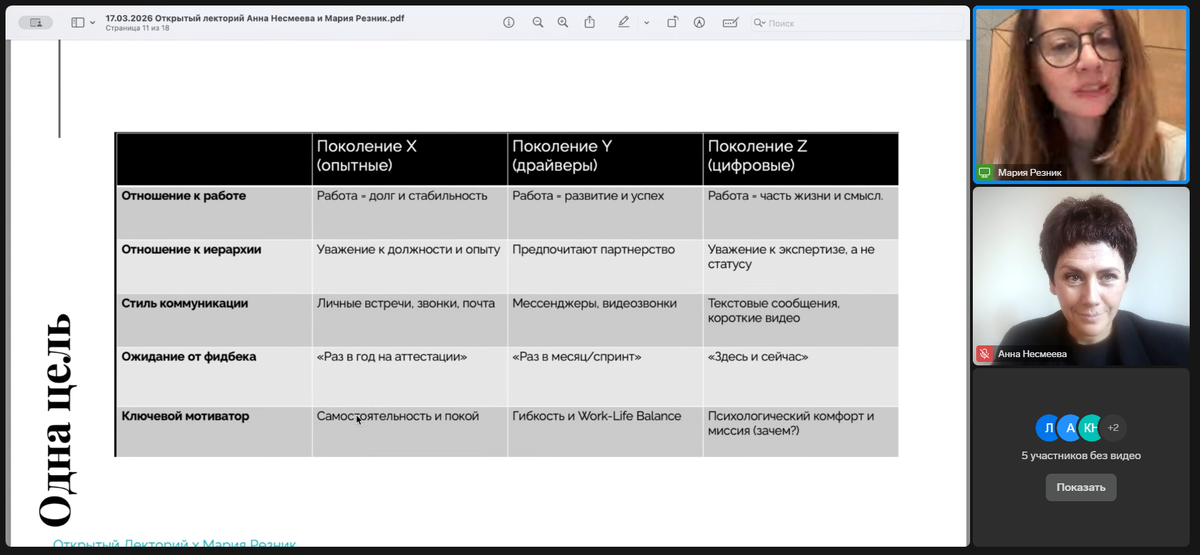
Task: Click the 'Поколение X (опытные)' header cell
Action: 410,157
